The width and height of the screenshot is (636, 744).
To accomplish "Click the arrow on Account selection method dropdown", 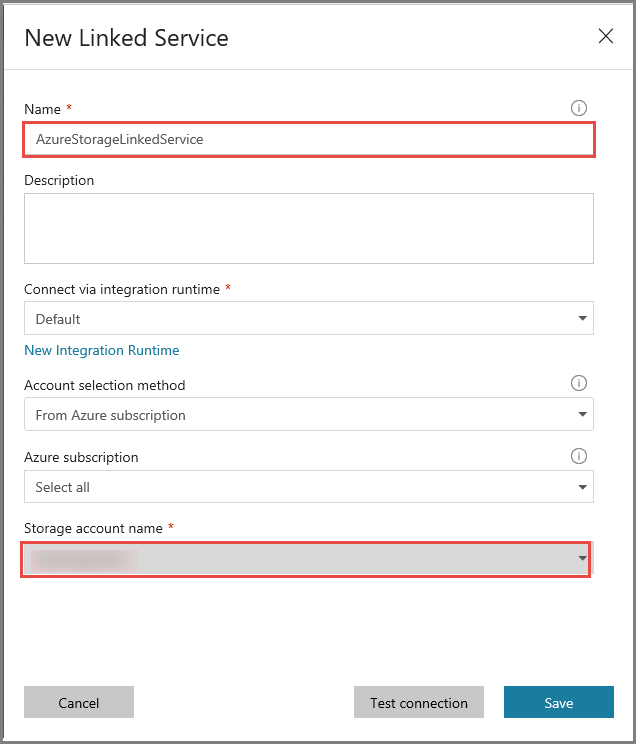I will [582, 415].
